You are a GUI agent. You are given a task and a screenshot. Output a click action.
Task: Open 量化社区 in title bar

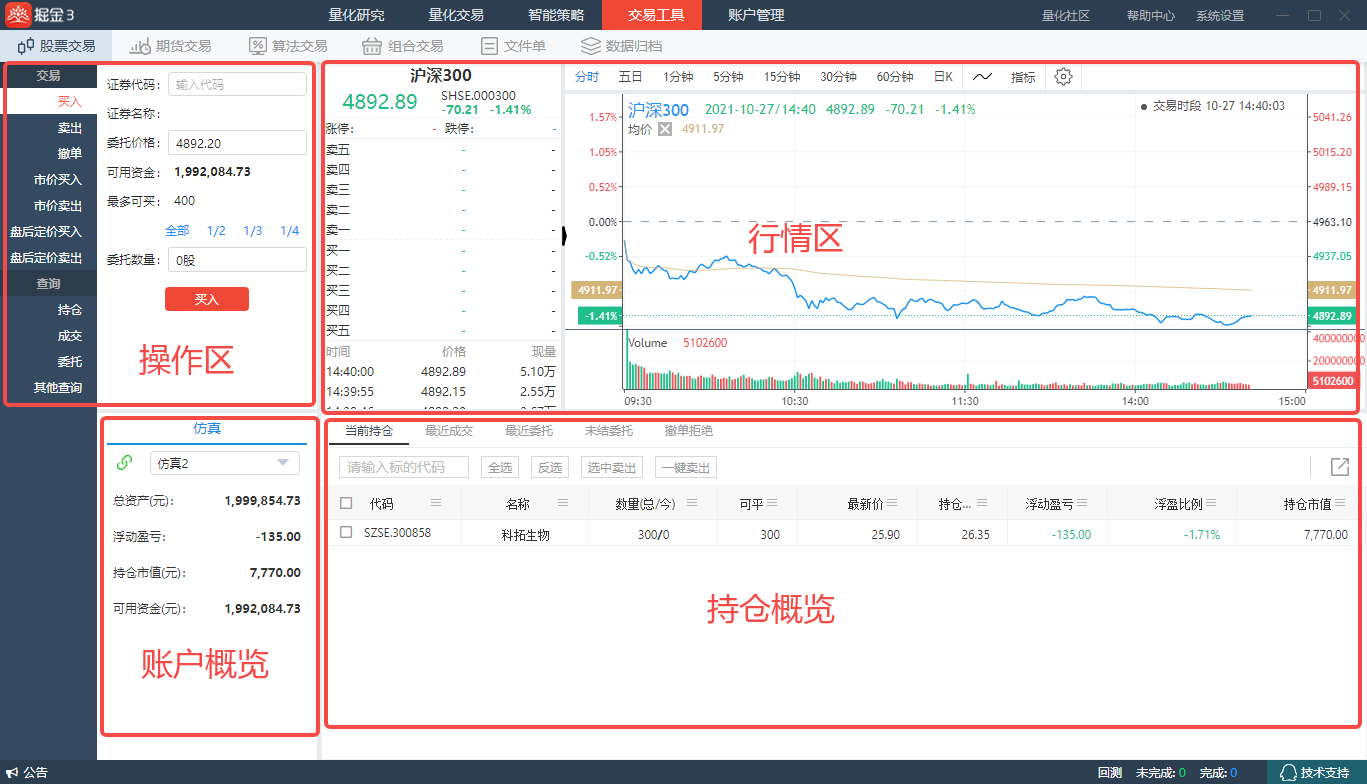1066,16
